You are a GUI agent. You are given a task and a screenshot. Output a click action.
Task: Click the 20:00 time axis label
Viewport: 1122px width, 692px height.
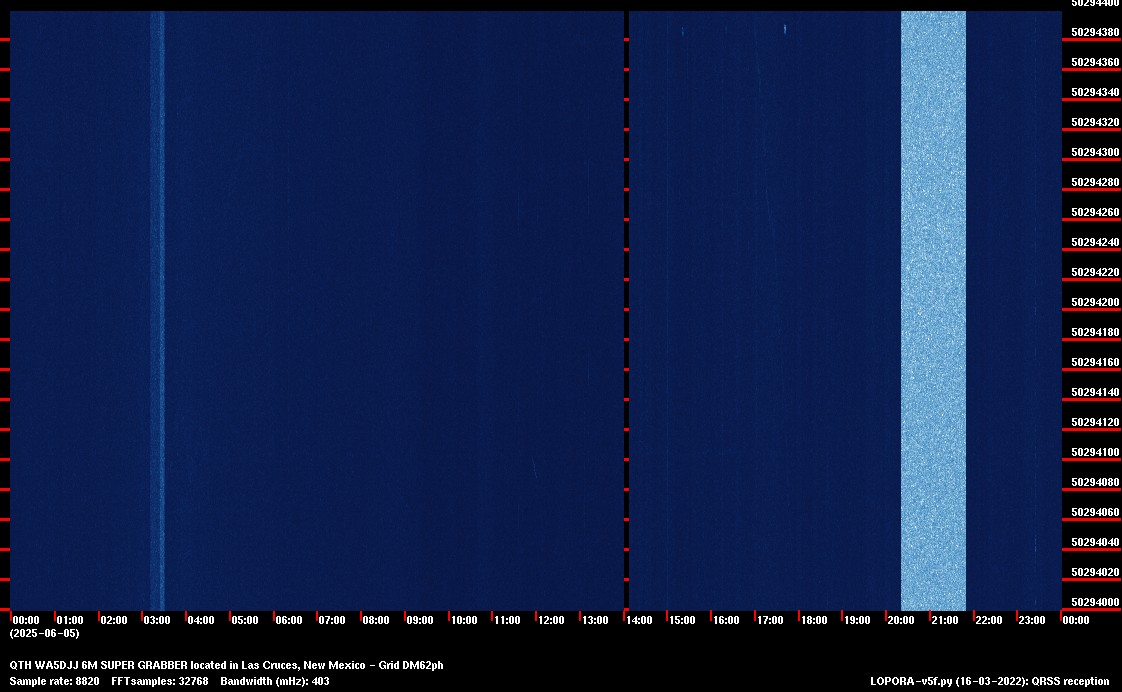click(x=901, y=620)
